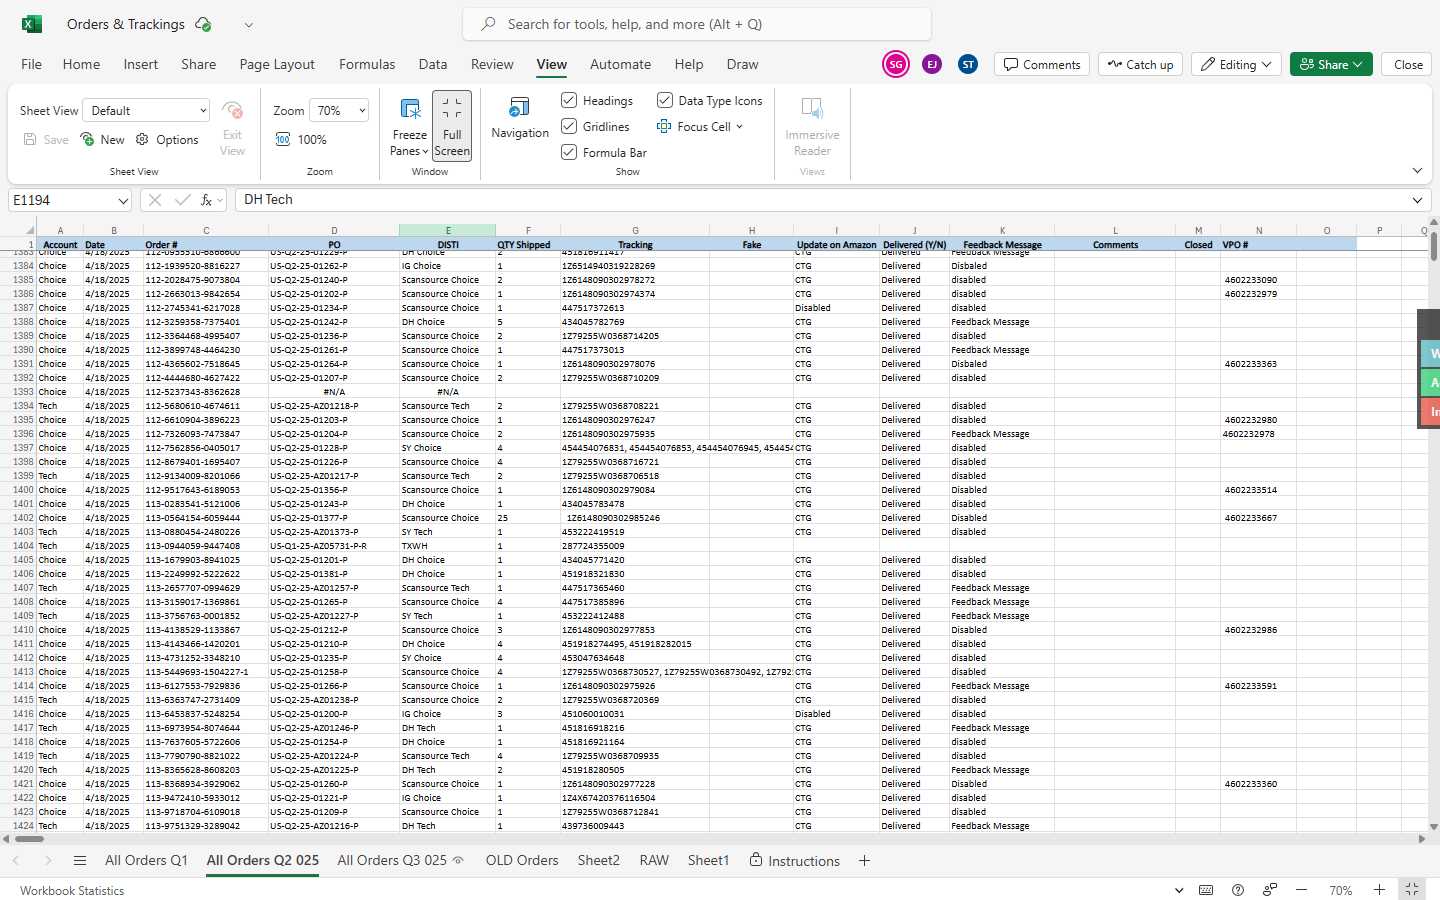Image resolution: width=1440 pixels, height=900 pixels.
Task: Click the Save sheet view icon
Action: pos(30,140)
